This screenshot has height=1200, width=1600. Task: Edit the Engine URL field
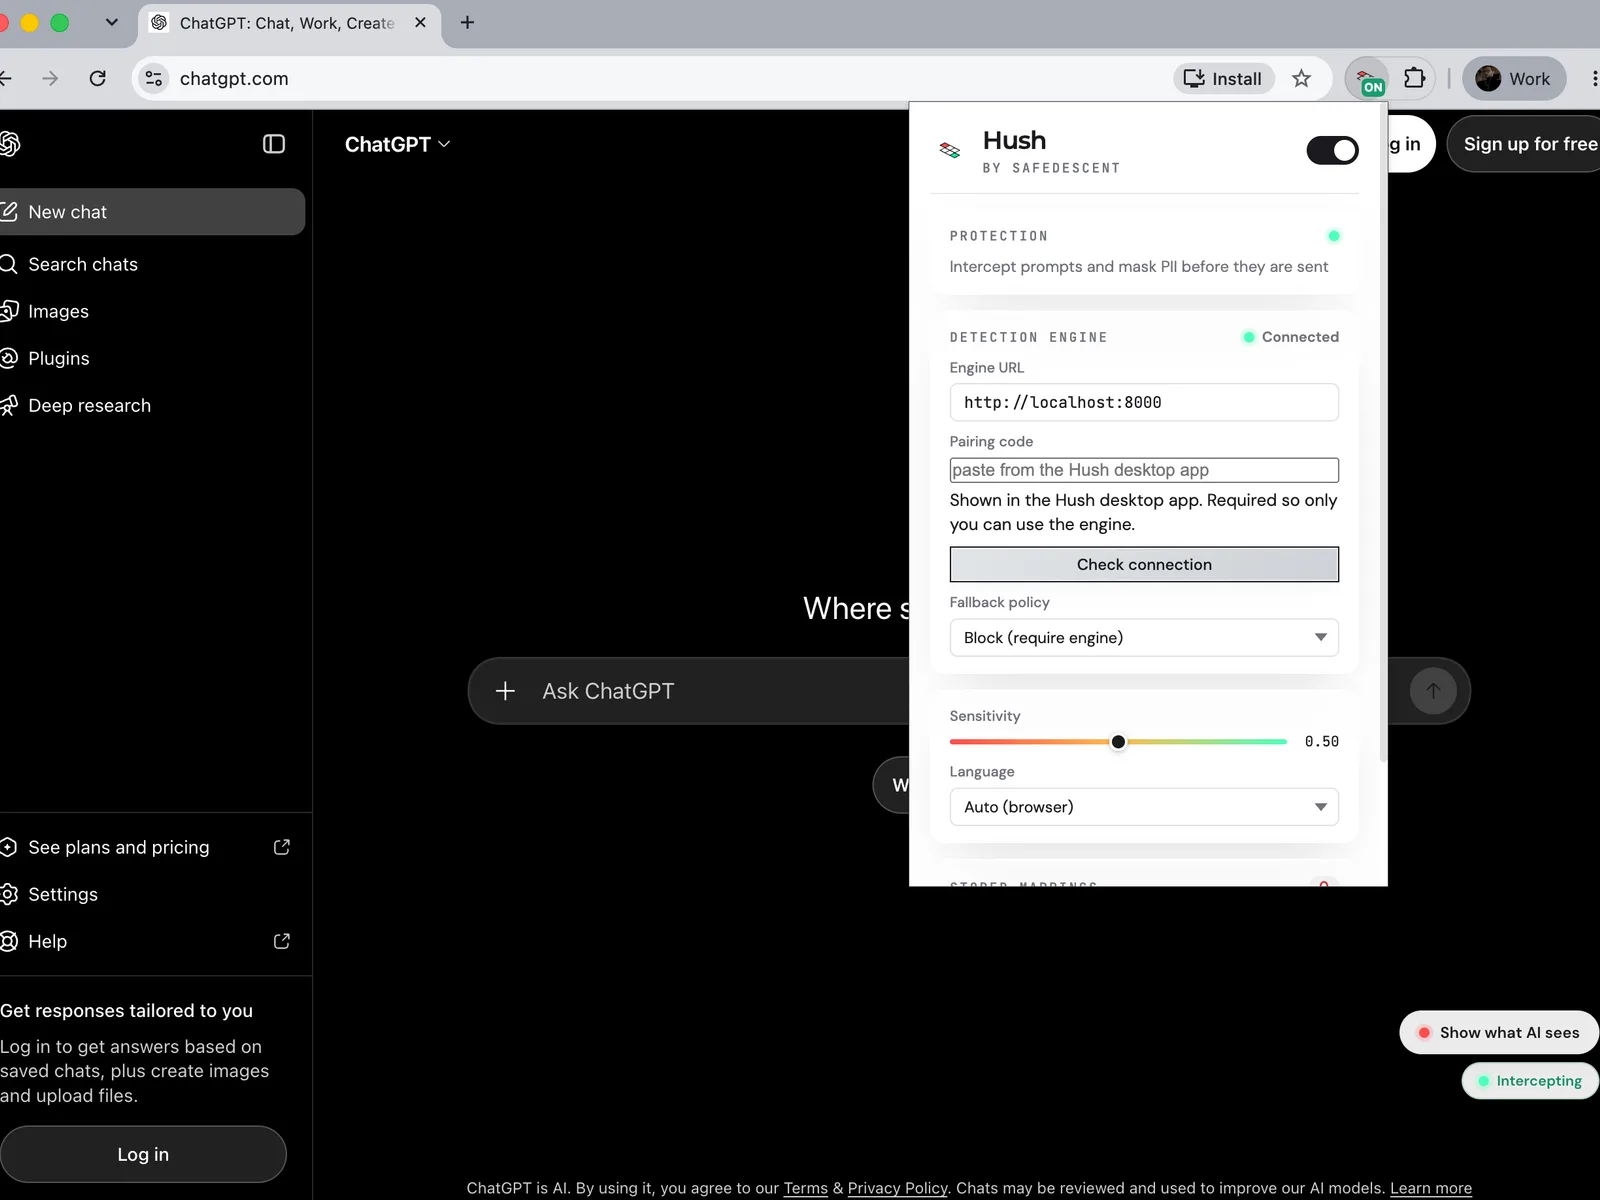pos(1144,402)
